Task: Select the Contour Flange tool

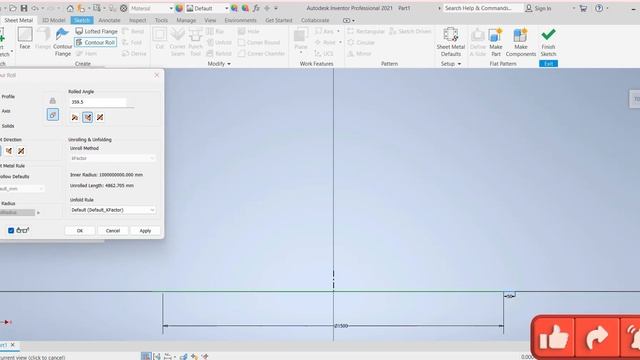Action: [x=62, y=42]
